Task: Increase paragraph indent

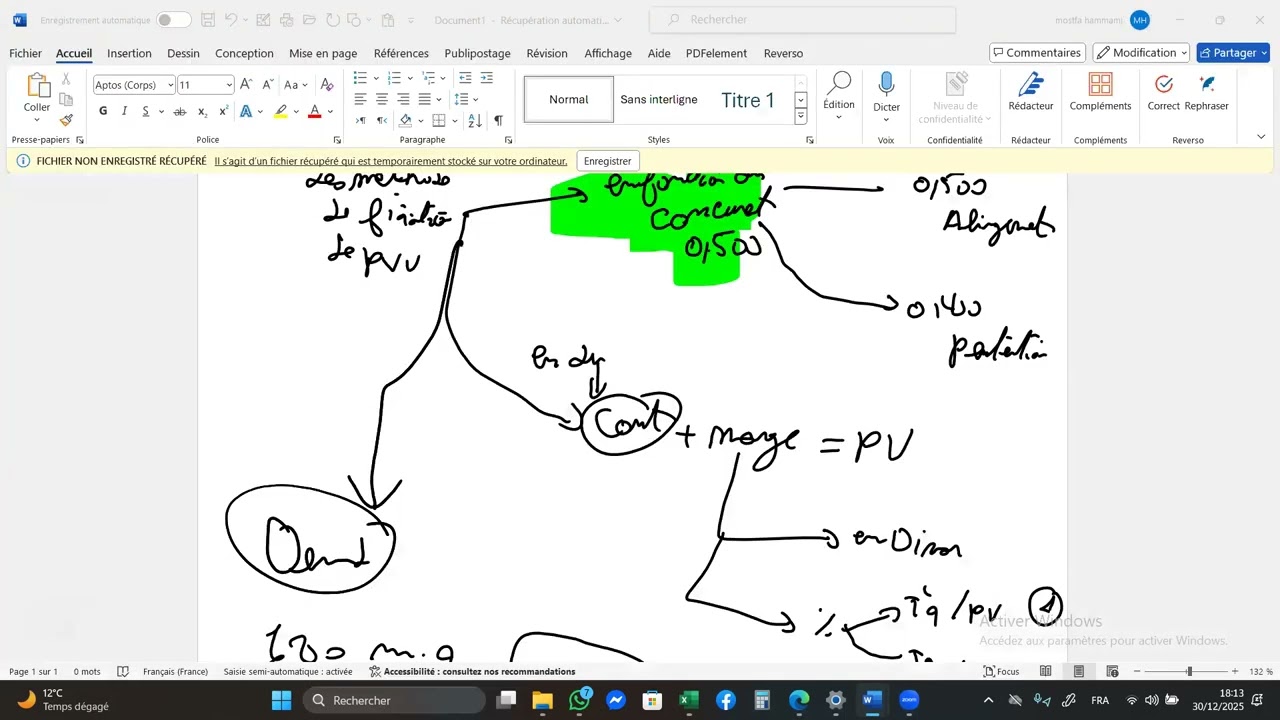Action: (487, 78)
